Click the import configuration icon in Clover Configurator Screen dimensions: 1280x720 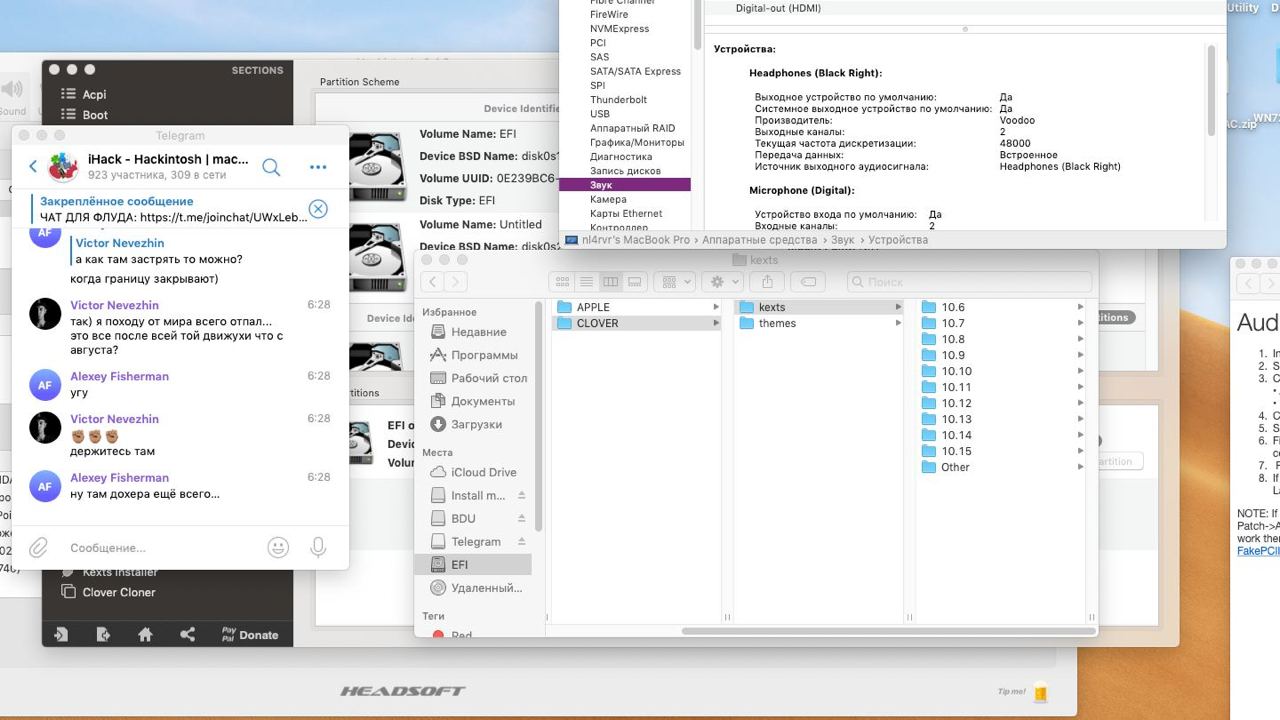[61, 634]
